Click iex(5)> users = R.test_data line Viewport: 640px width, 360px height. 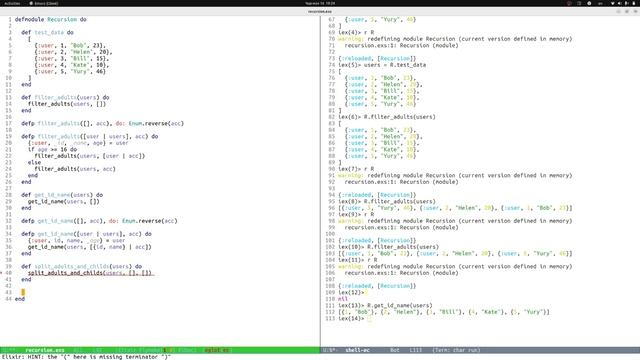[382, 65]
